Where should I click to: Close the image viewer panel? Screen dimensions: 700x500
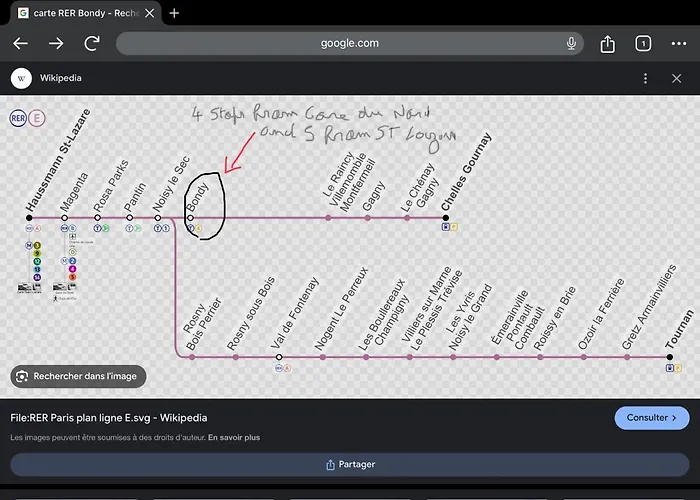[677, 79]
